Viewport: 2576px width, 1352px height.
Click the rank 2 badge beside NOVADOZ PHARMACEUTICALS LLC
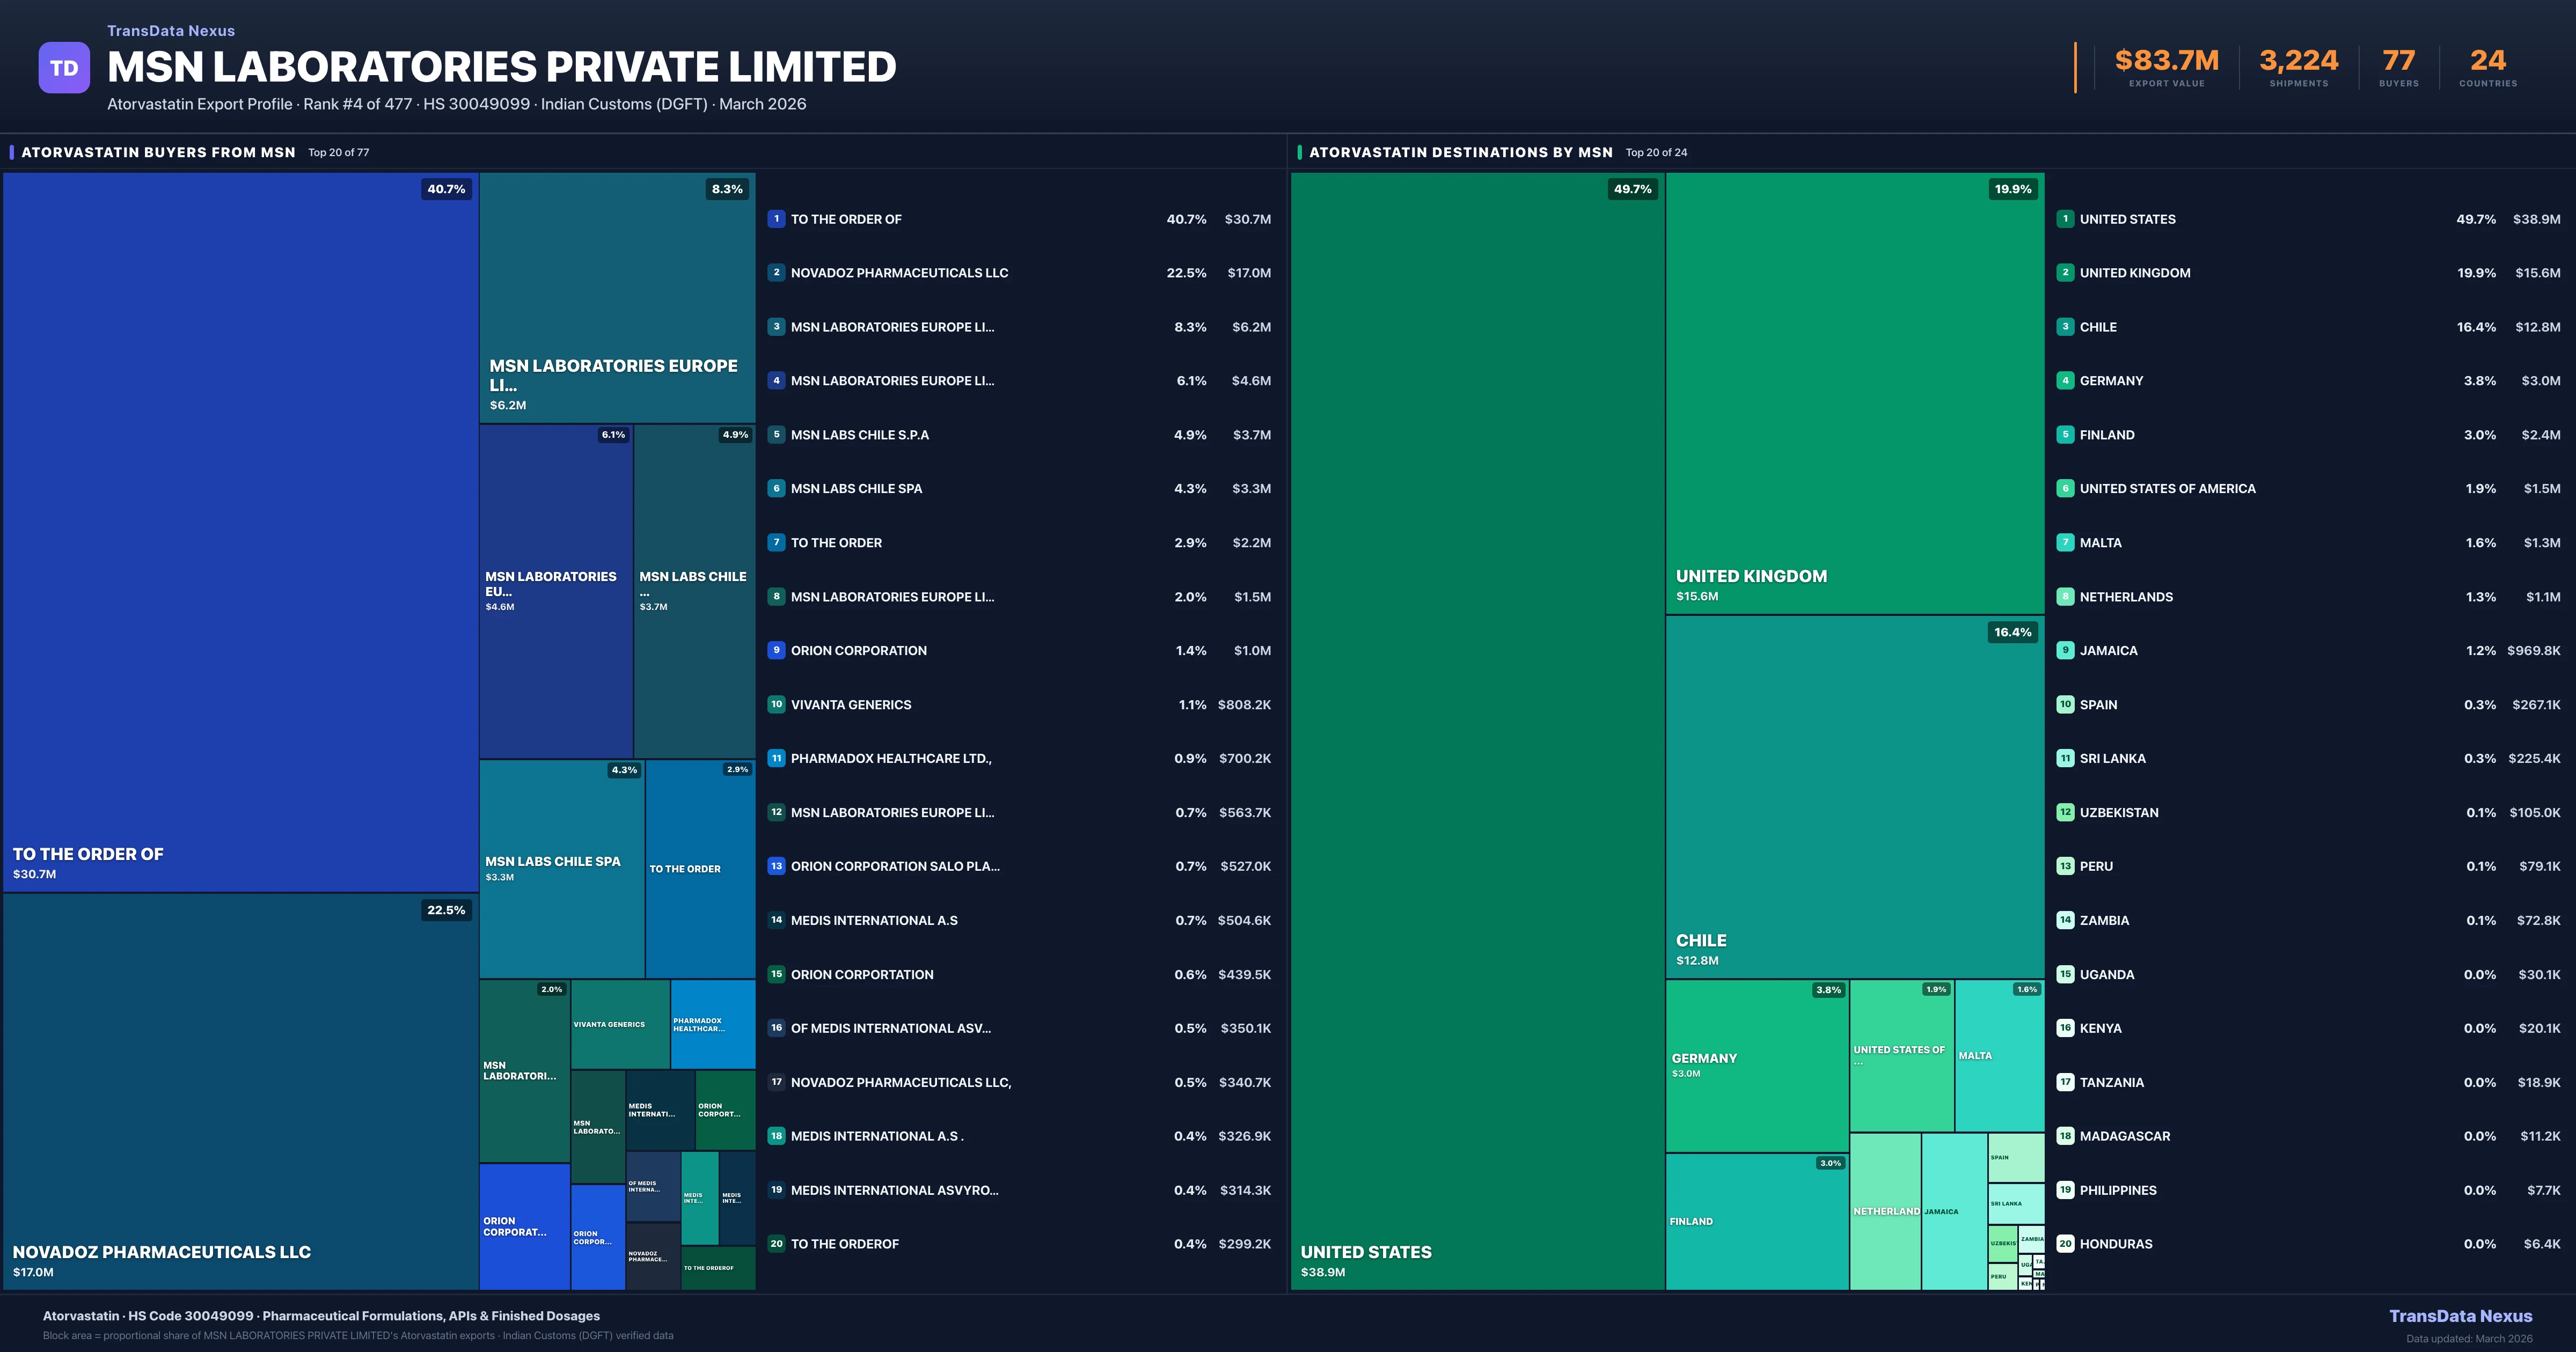(776, 272)
